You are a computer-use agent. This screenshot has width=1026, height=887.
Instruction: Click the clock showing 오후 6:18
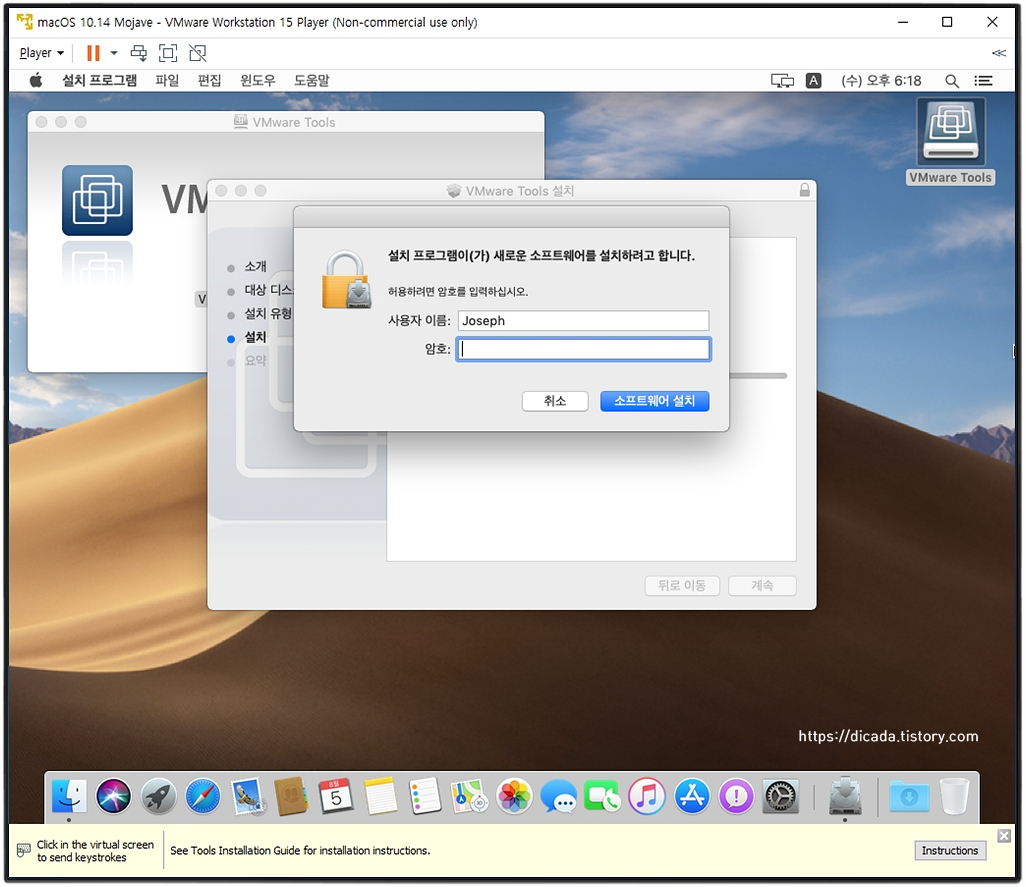point(881,80)
